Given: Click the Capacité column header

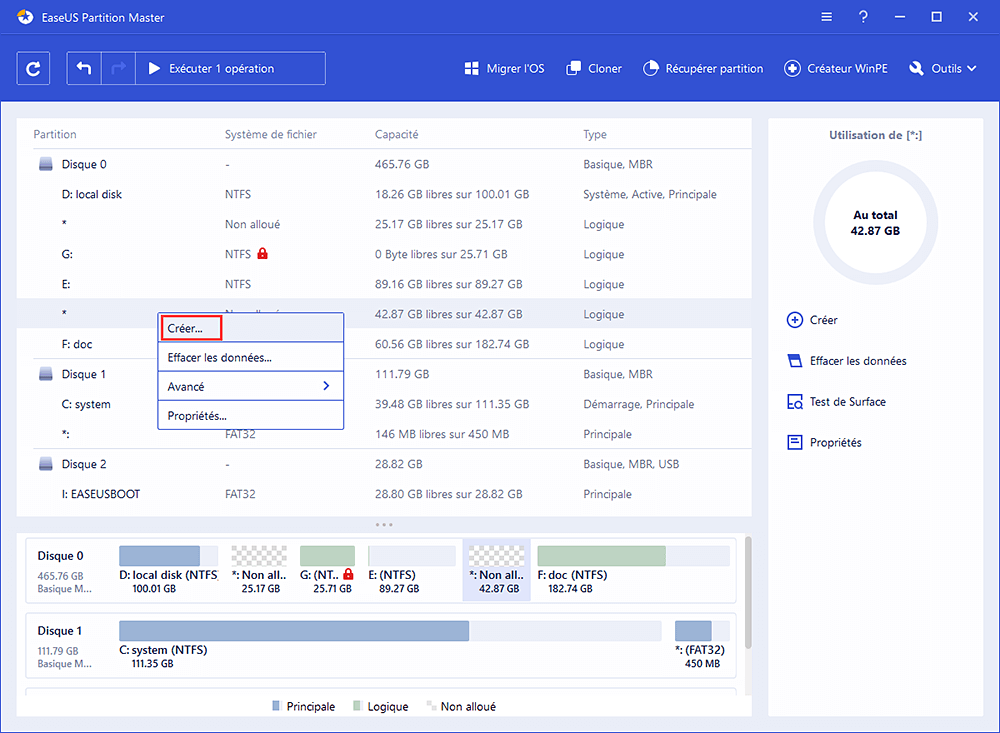Looking at the screenshot, I should tap(397, 134).
